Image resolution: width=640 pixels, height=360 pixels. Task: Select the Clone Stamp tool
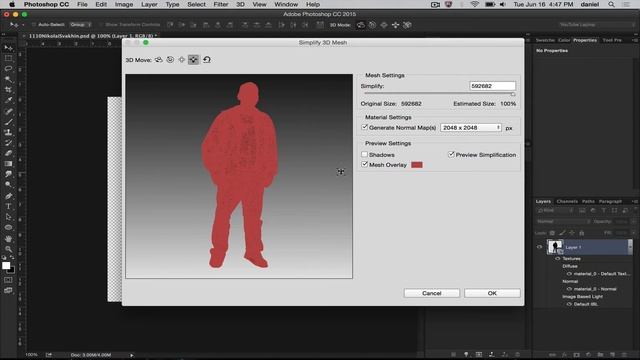tap(8, 132)
